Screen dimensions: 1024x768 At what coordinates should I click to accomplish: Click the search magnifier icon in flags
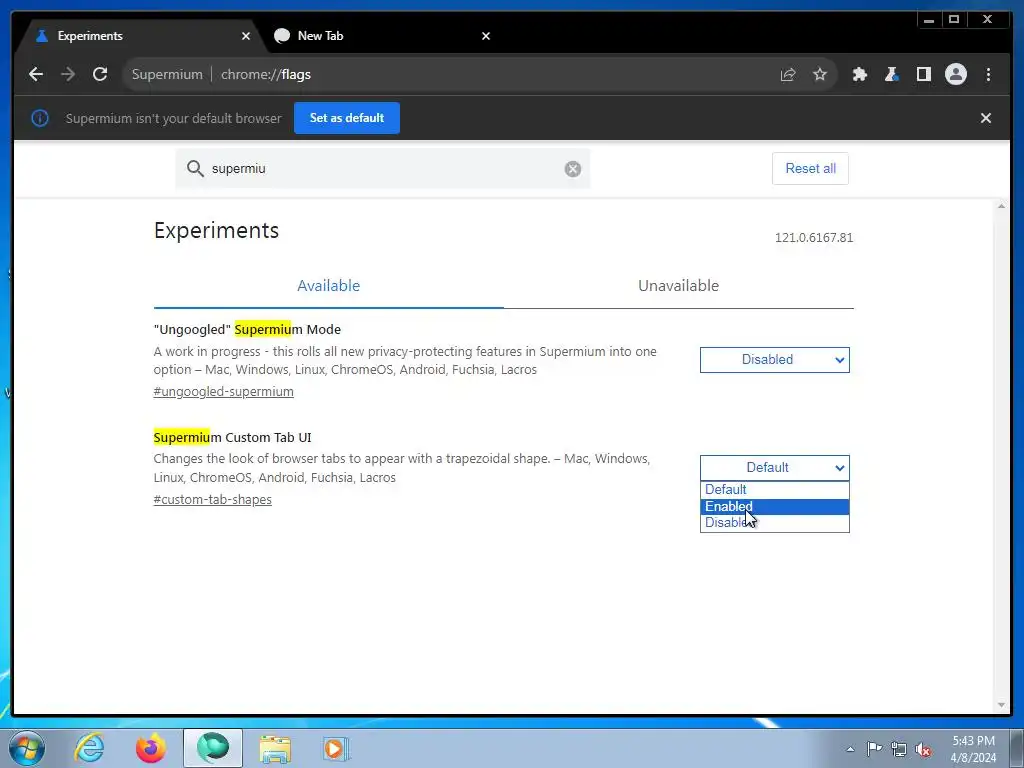tap(195, 168)
